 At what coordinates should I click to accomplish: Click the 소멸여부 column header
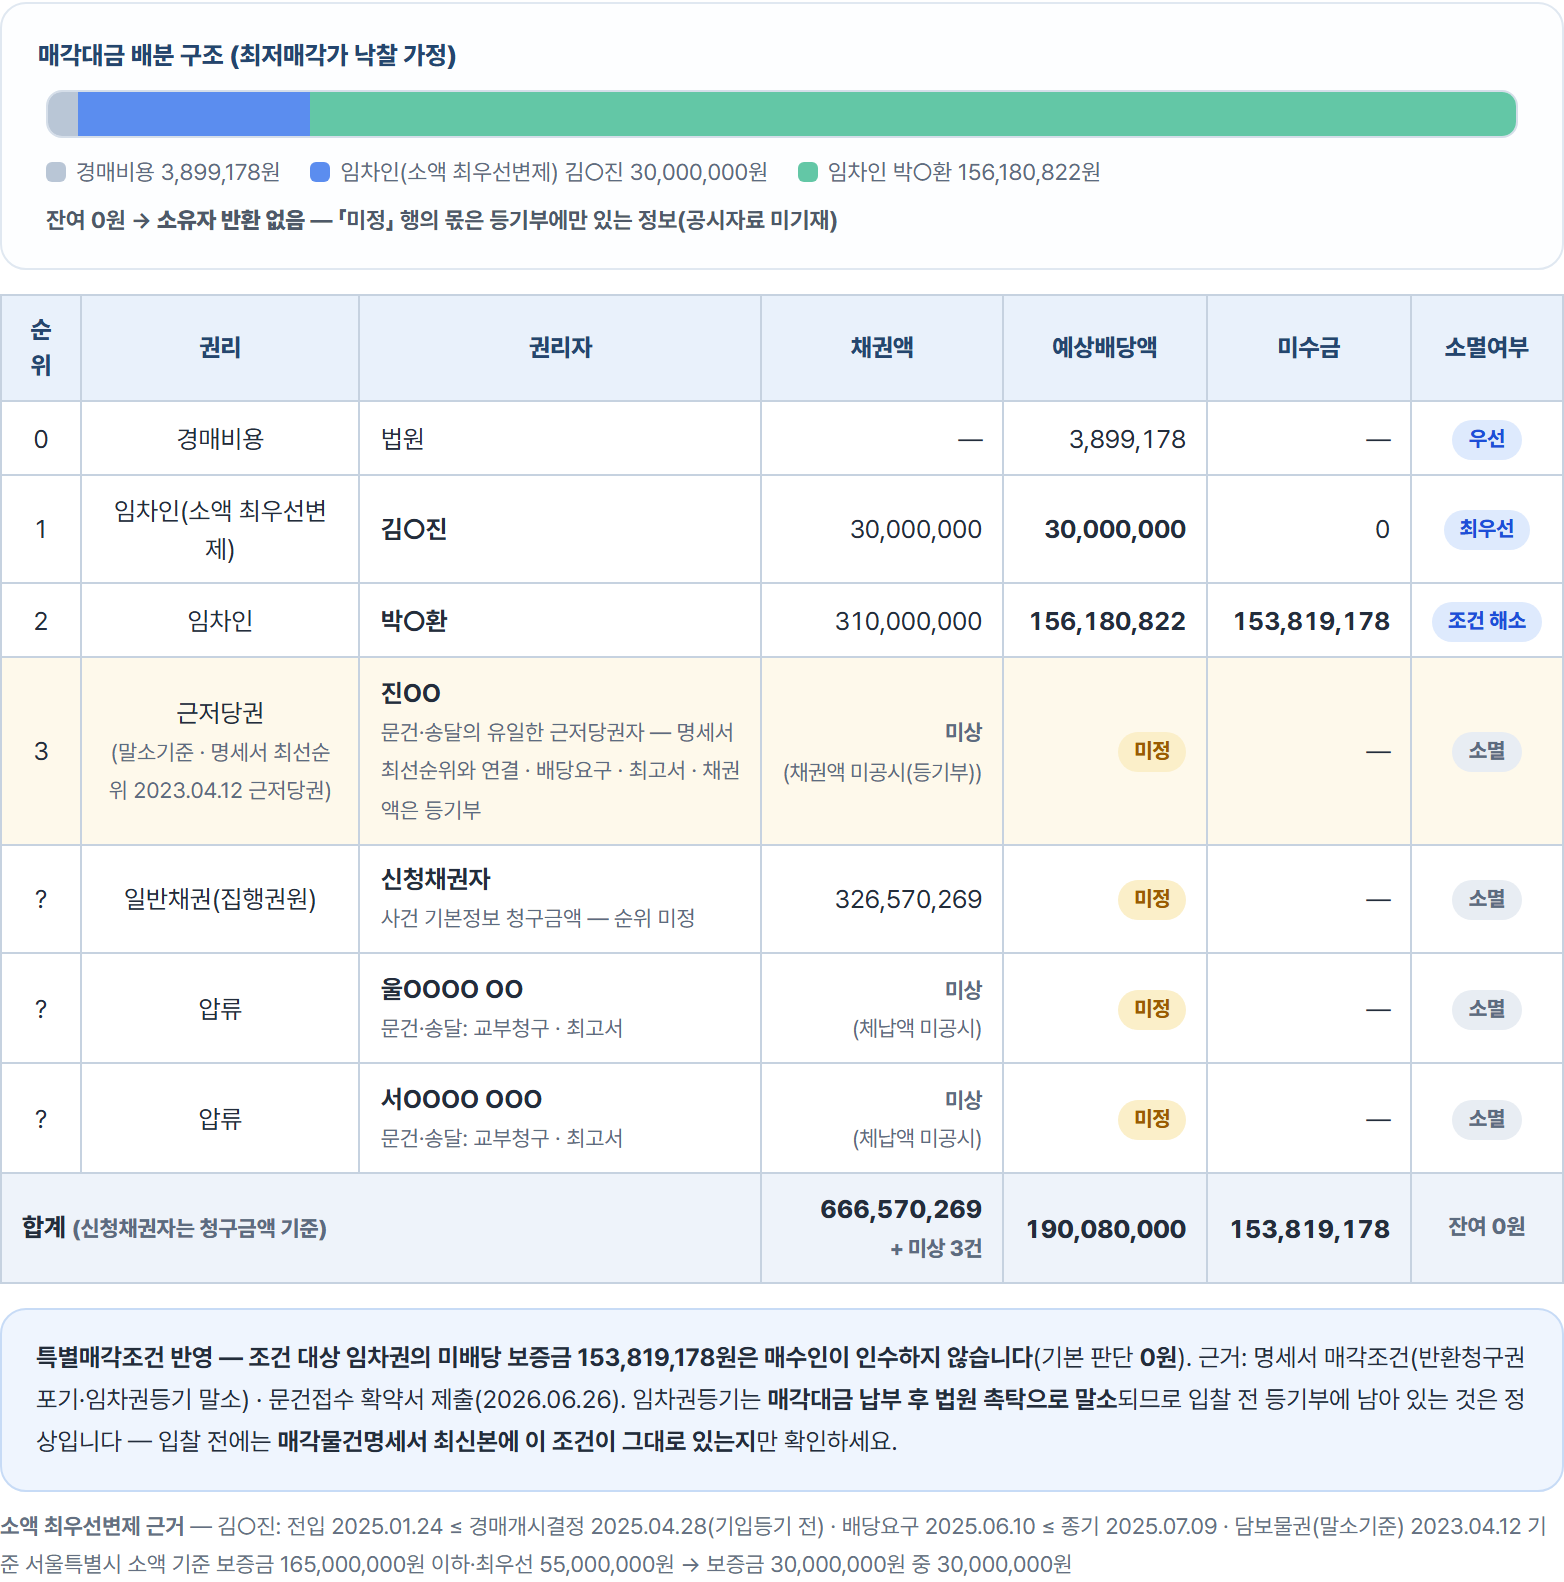1487,348
